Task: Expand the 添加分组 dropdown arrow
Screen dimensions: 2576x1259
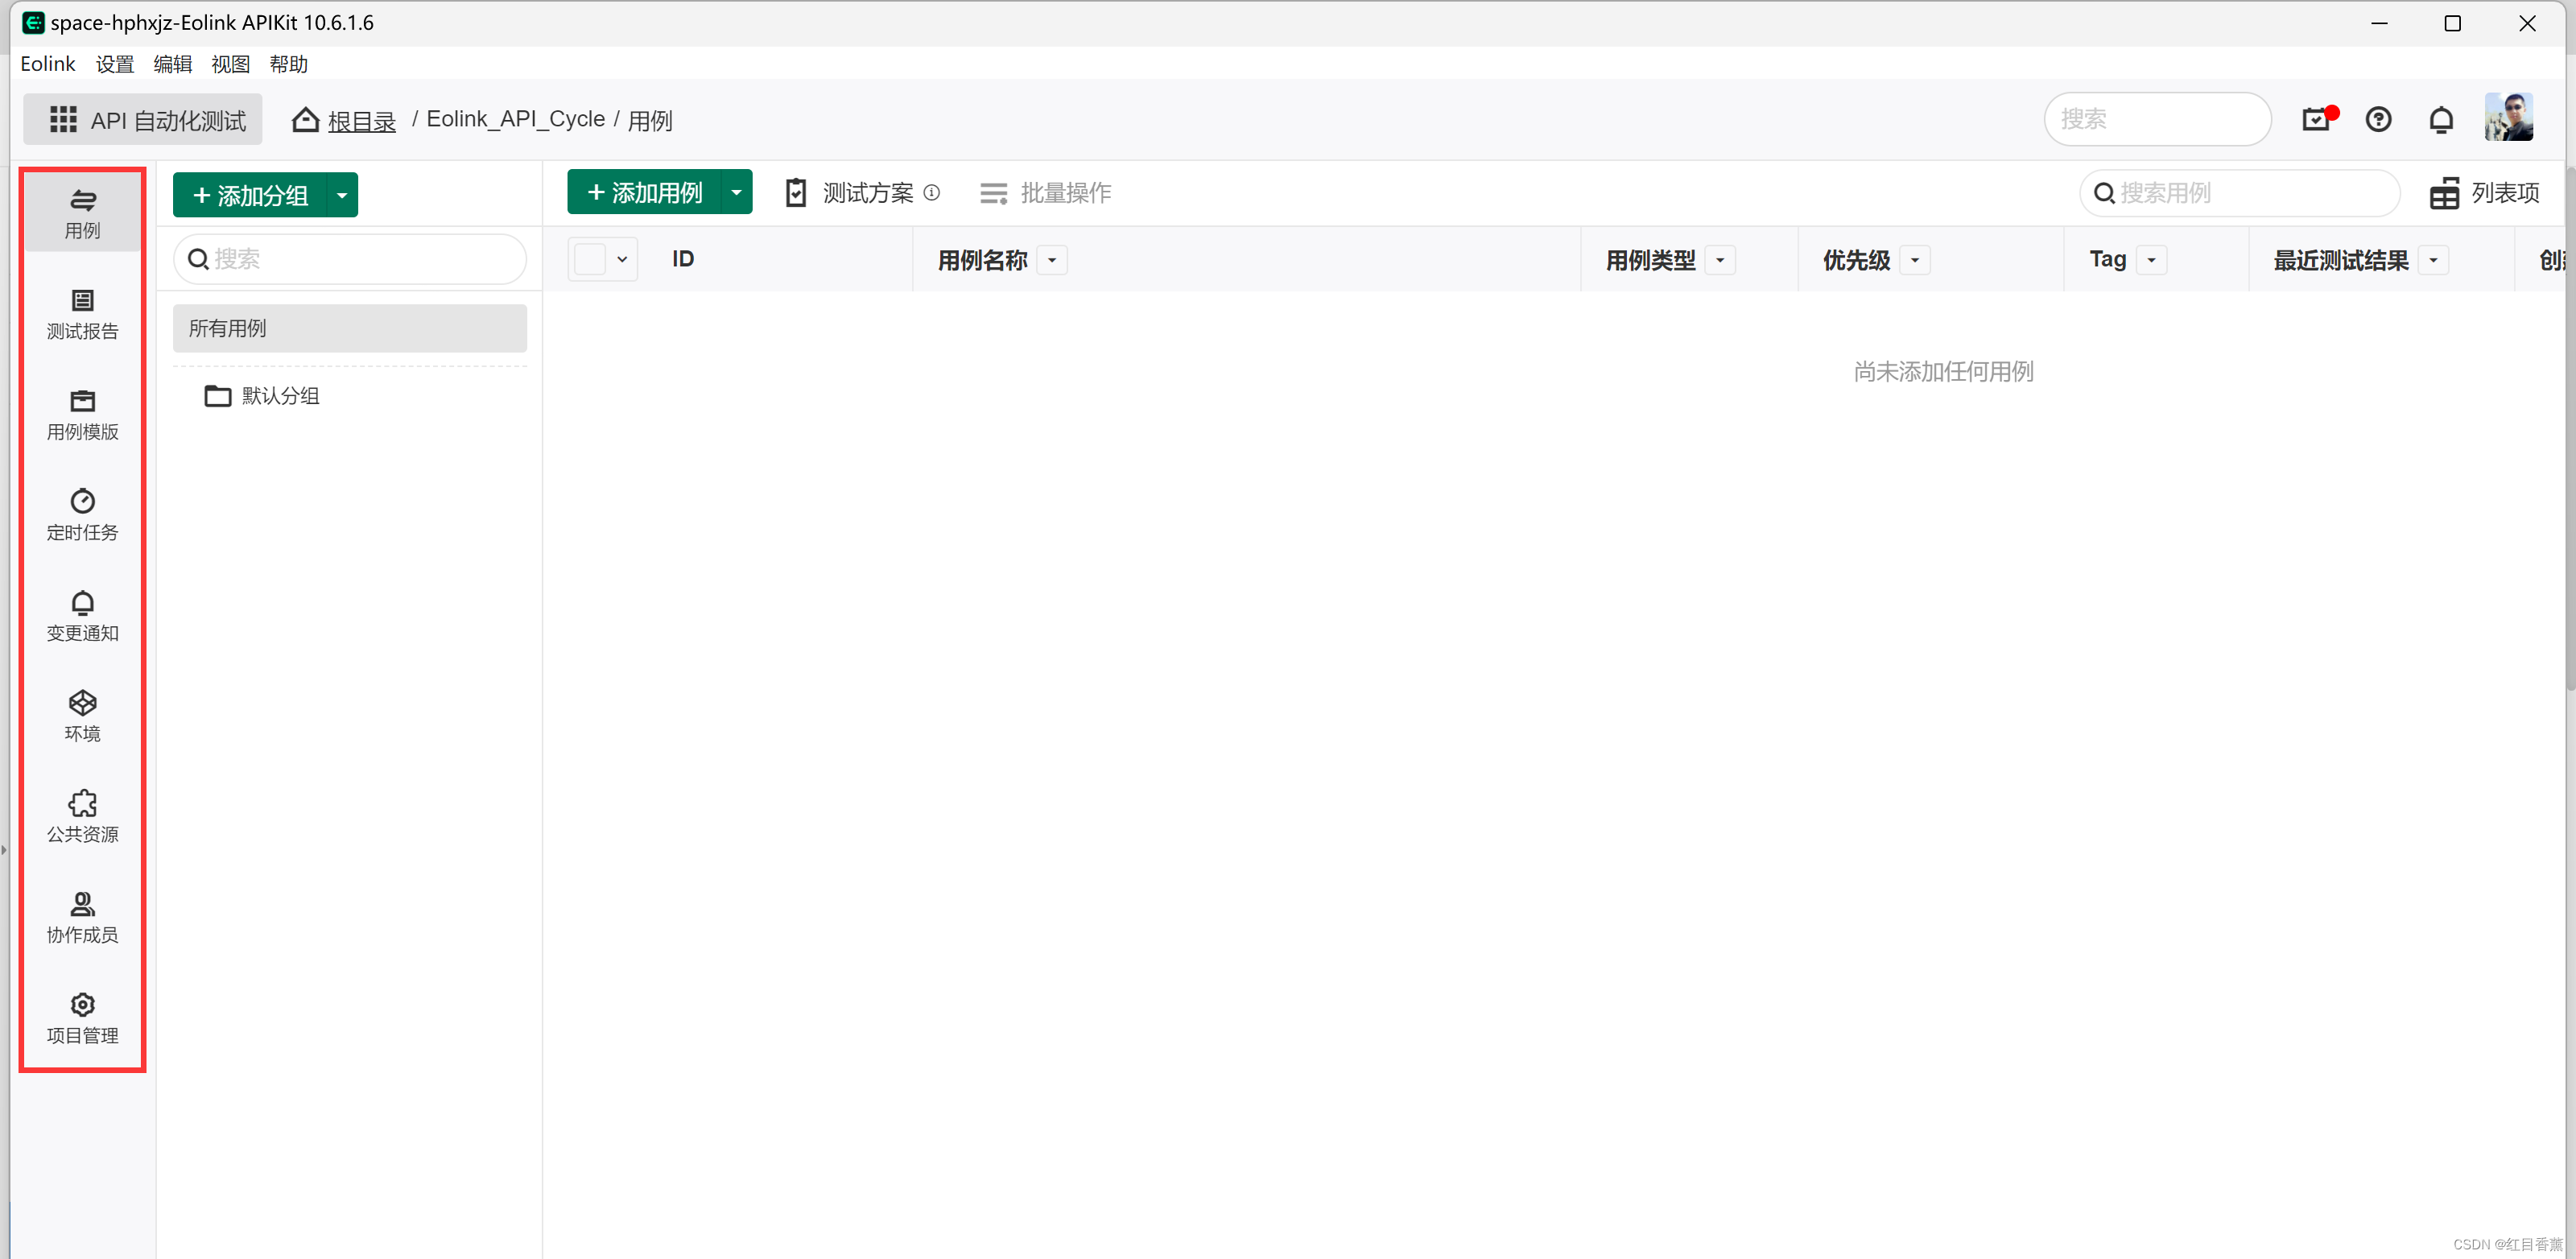Action: [342, 196]
